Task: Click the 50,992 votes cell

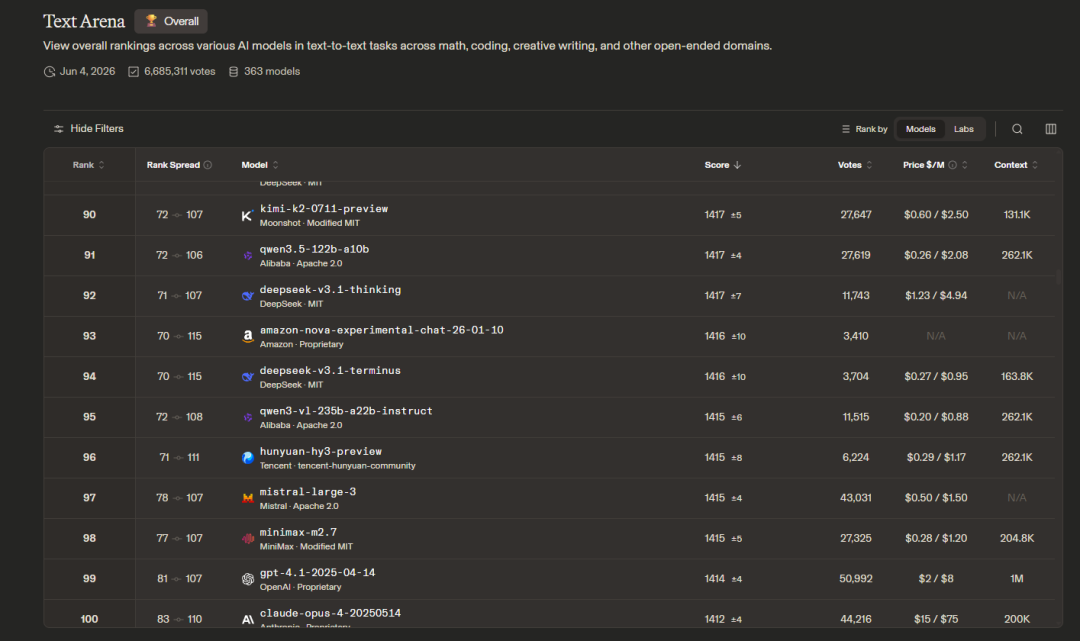Action: (x=855, y=579)
